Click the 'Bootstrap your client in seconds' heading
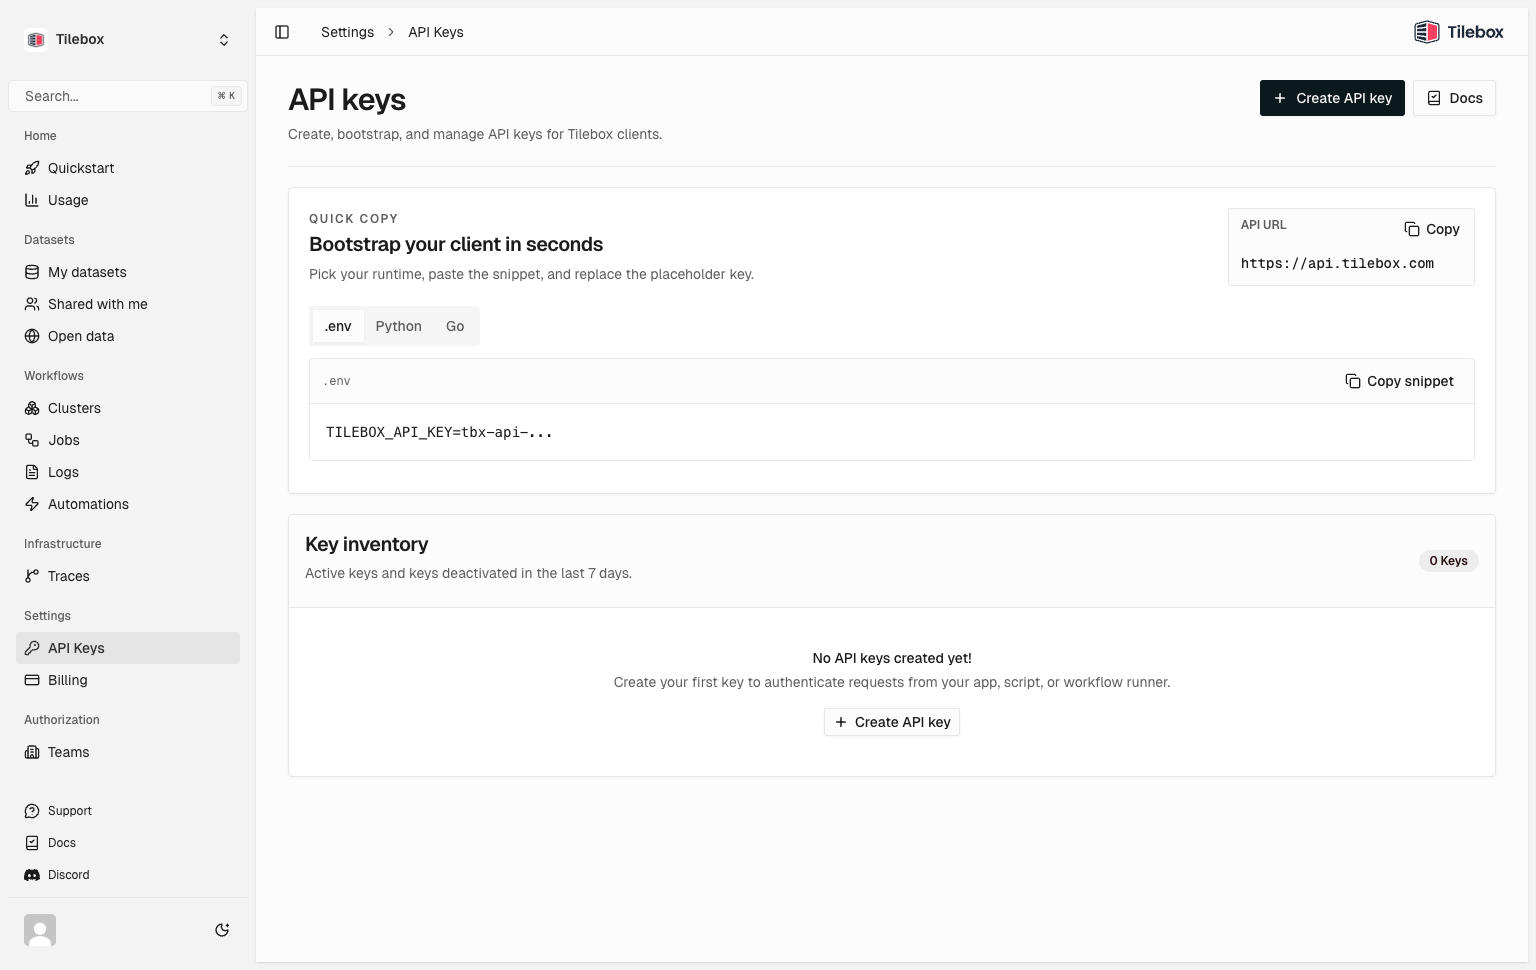1536x970 pixels. coord(456,244)
